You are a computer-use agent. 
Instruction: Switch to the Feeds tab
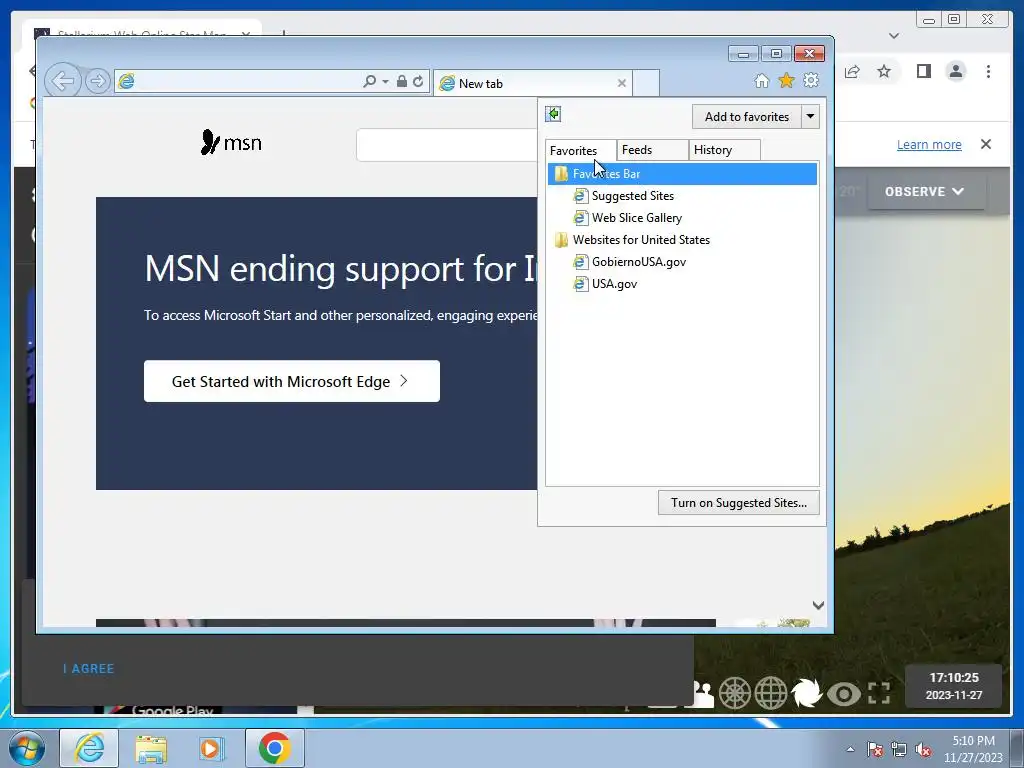coord(652,150)
